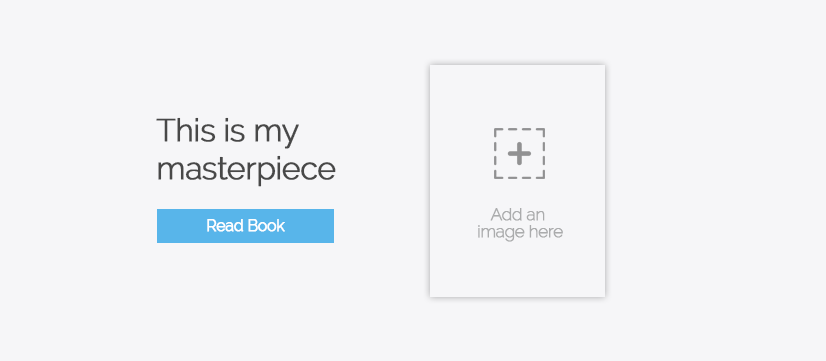Viewport: 826px width, 361px height.
Task: Click the 'Add an image here' caption
Action: (519, 223)
